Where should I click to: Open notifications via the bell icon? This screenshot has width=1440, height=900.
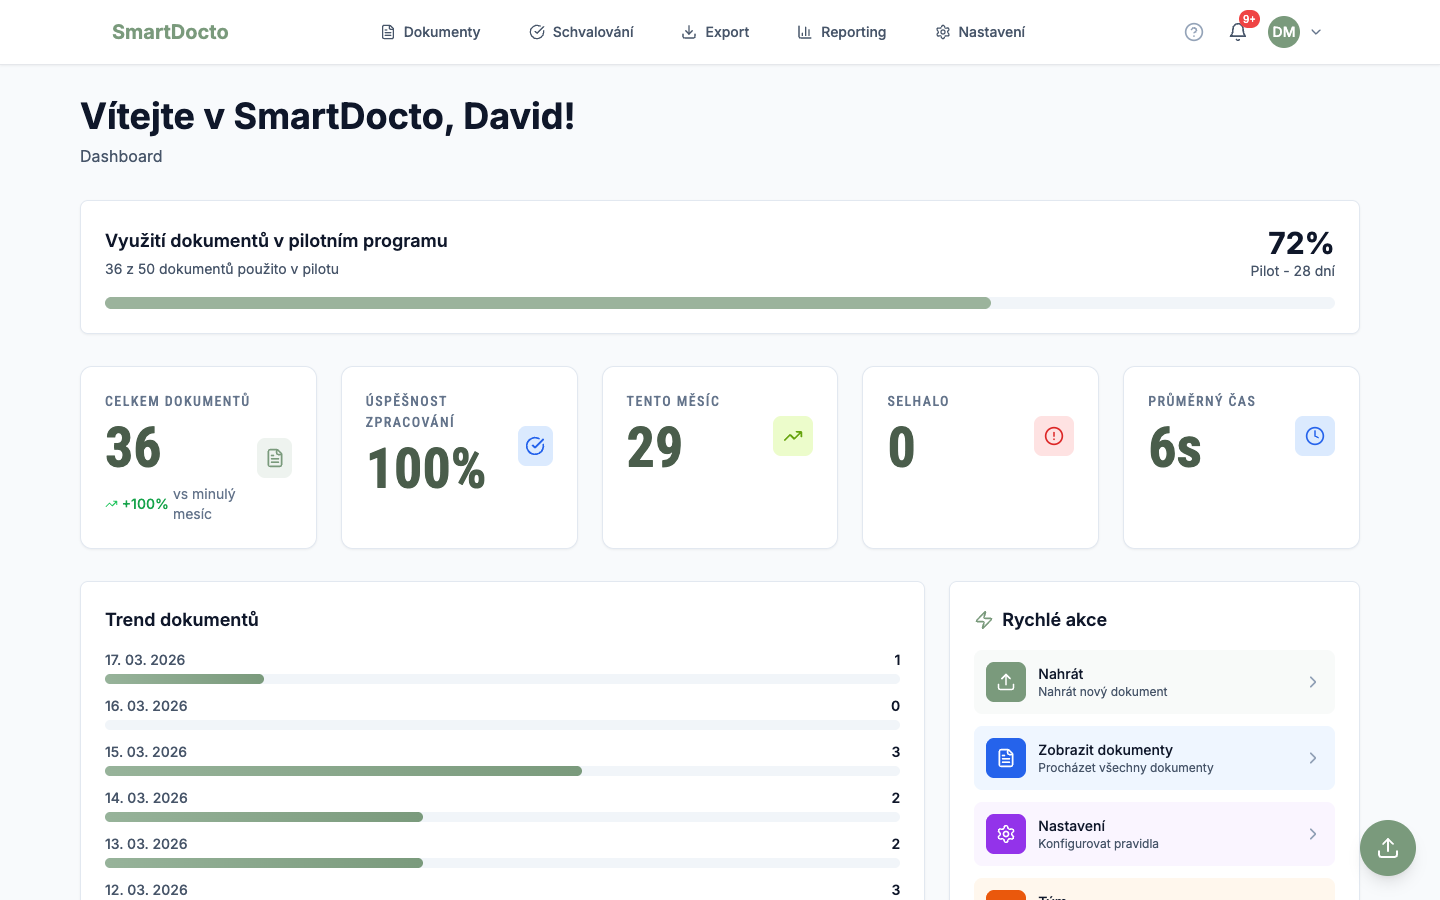tap(1238, 32)
